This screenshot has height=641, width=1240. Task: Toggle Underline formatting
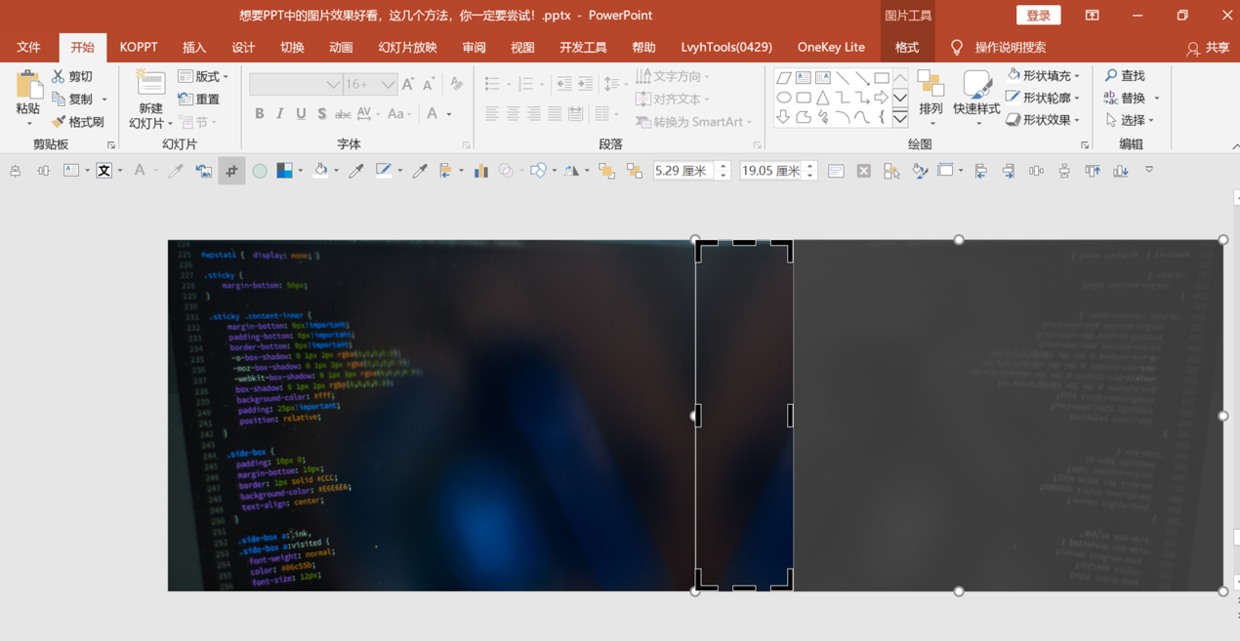click(301, 114)
